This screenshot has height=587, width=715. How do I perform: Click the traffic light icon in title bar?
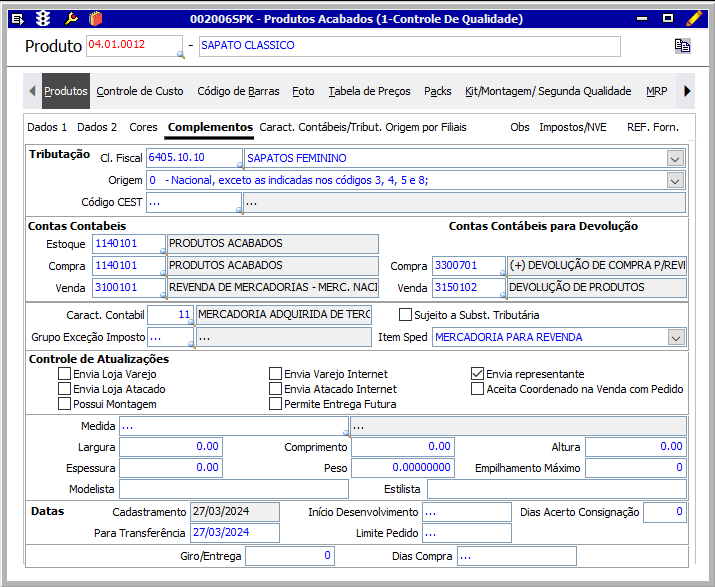43,18
